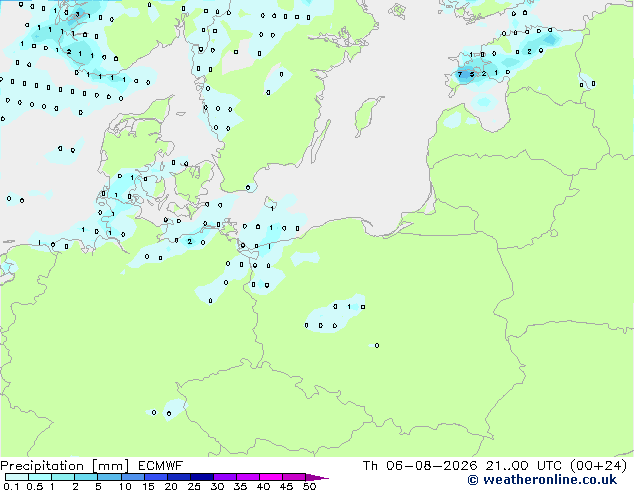
Task: Click the legend label '45'
Action: coord(286,486)
